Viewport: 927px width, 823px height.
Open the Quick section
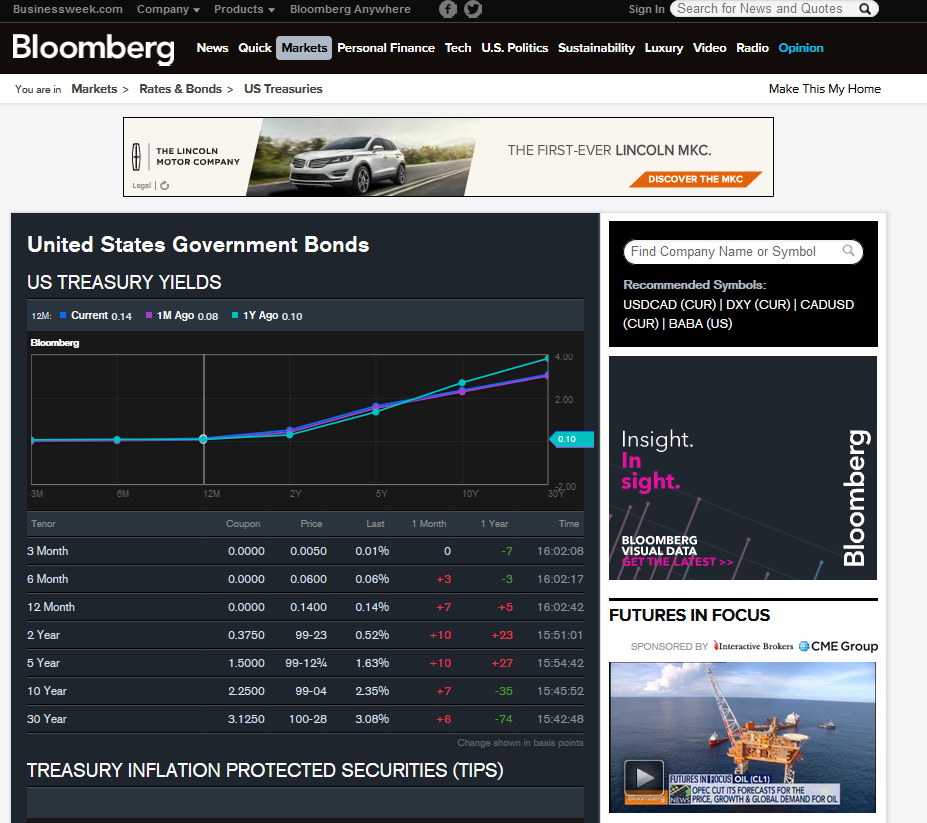(x=255, y=48)
